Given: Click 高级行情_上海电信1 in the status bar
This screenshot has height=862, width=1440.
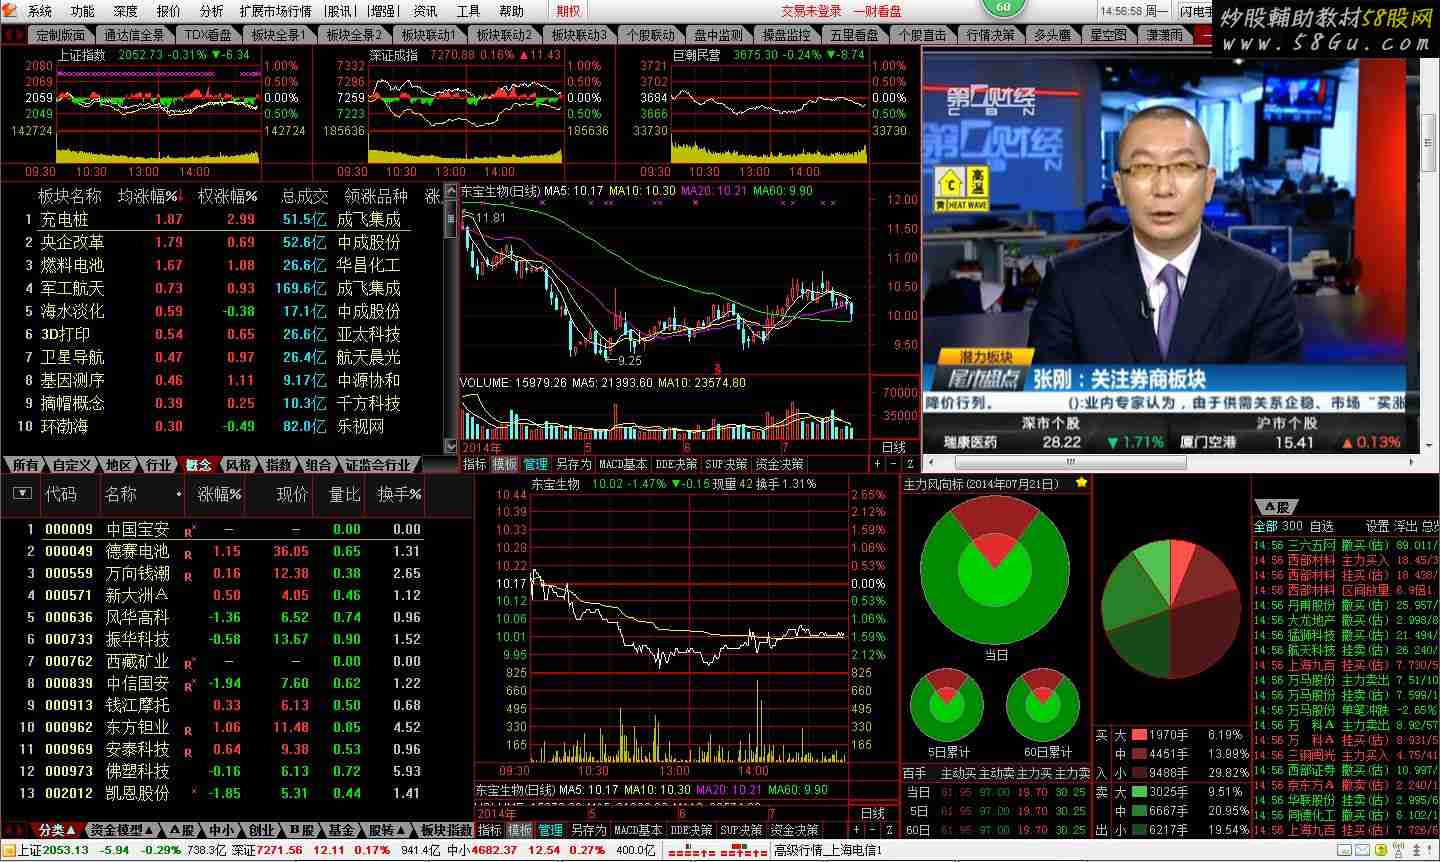Looking at the screenshot, I should point(828,850).
